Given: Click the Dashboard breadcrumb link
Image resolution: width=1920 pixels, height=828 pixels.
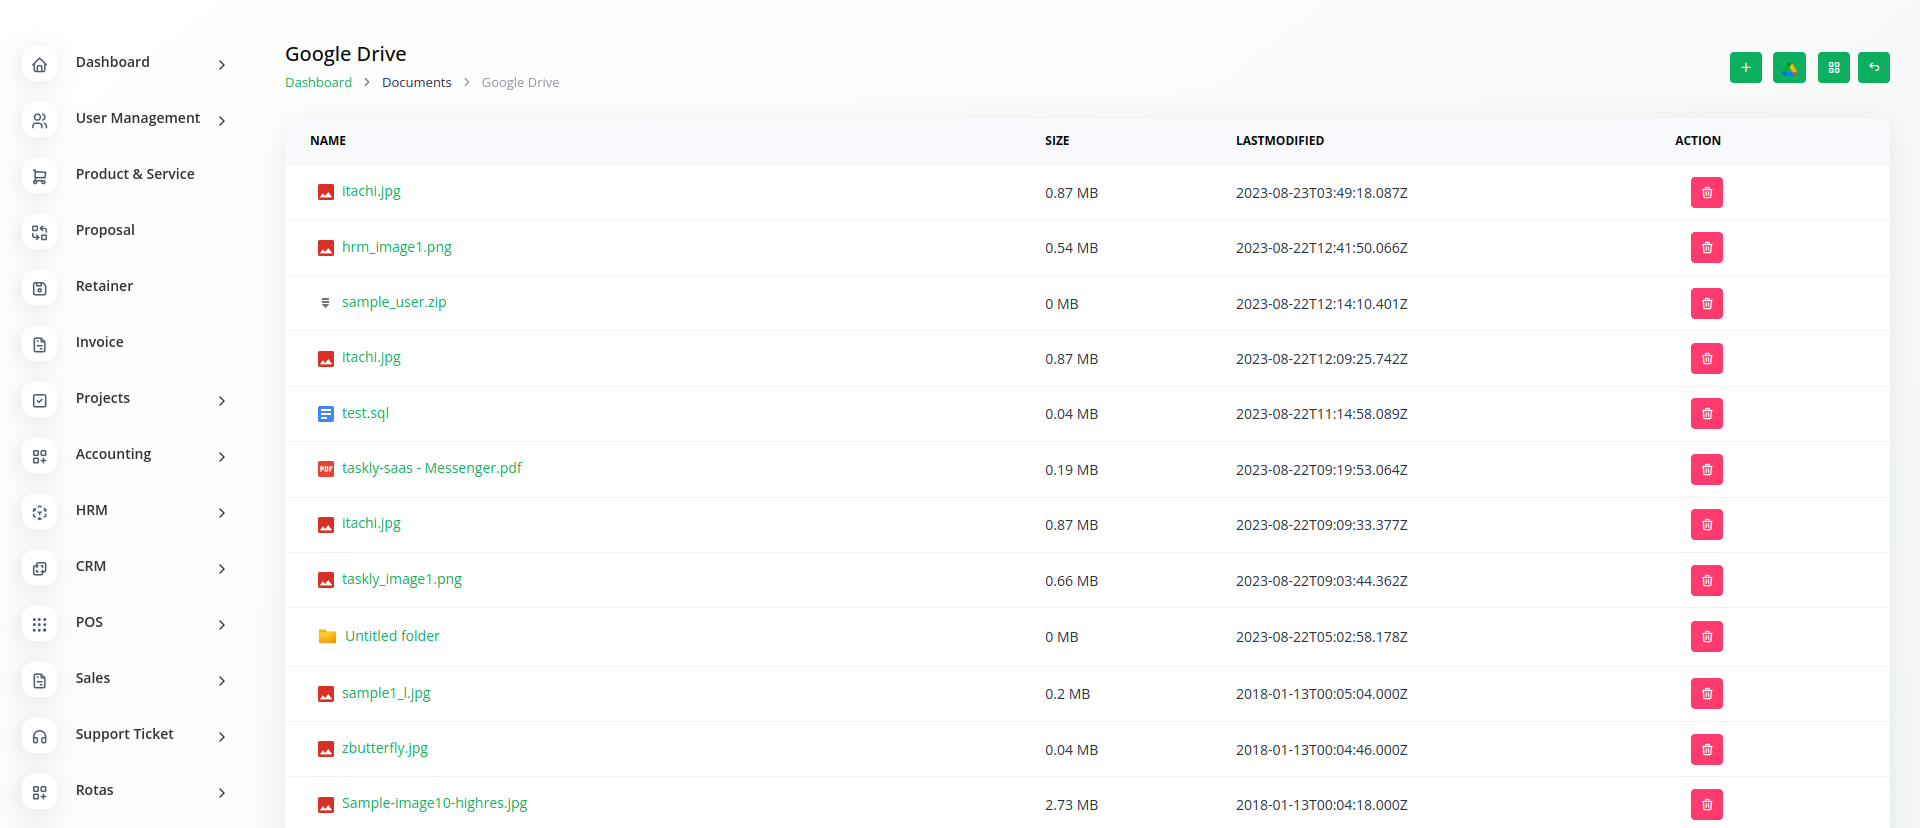Looking at the screenshot, I should pyautogui.click(x=318, y=83).
